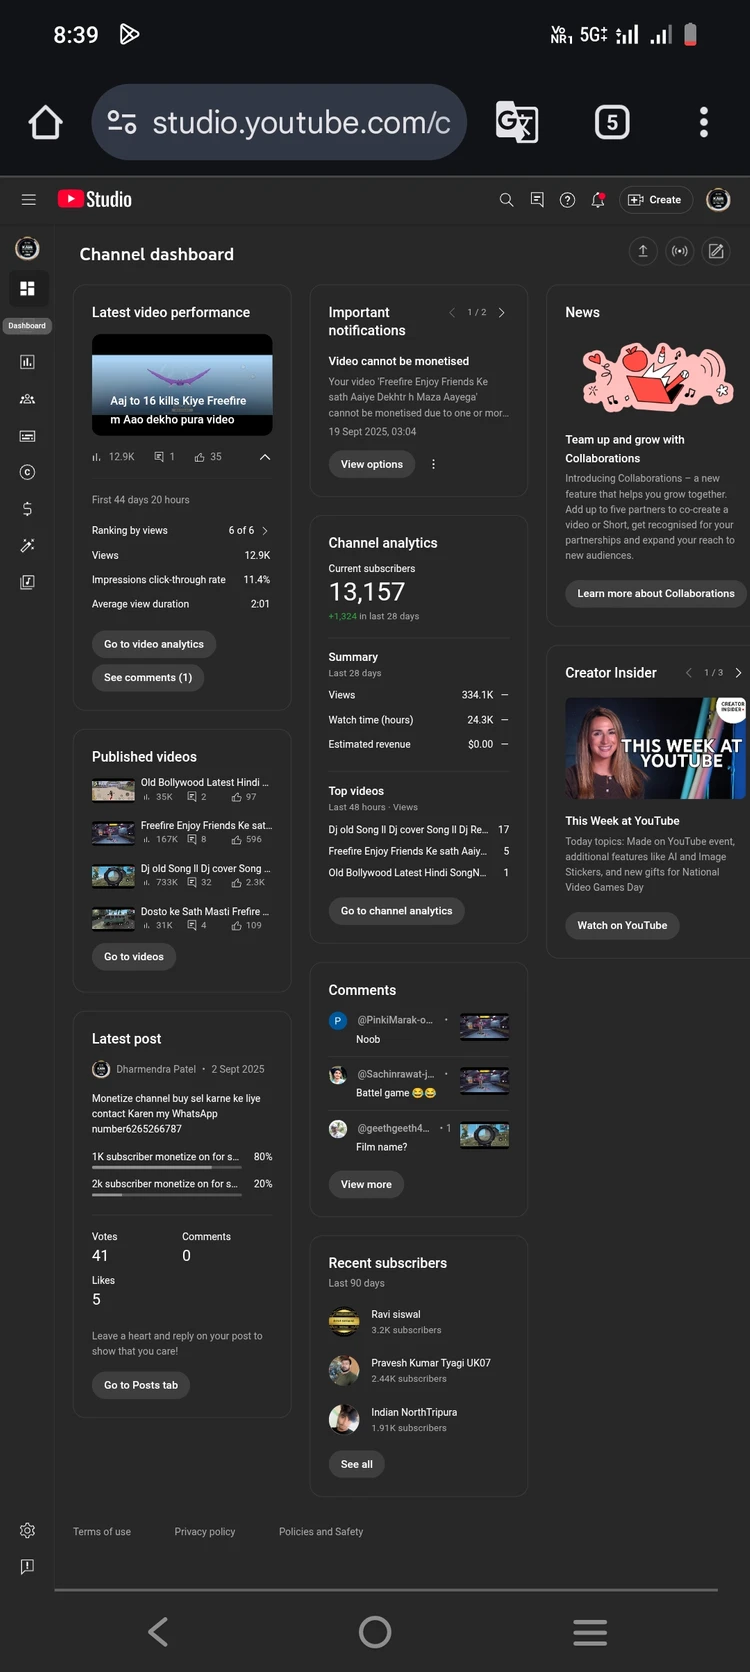Go to next Creator Insider card
Viewport: 750px width, 1672px height.
pyautogui.click(x=738, y=673)
